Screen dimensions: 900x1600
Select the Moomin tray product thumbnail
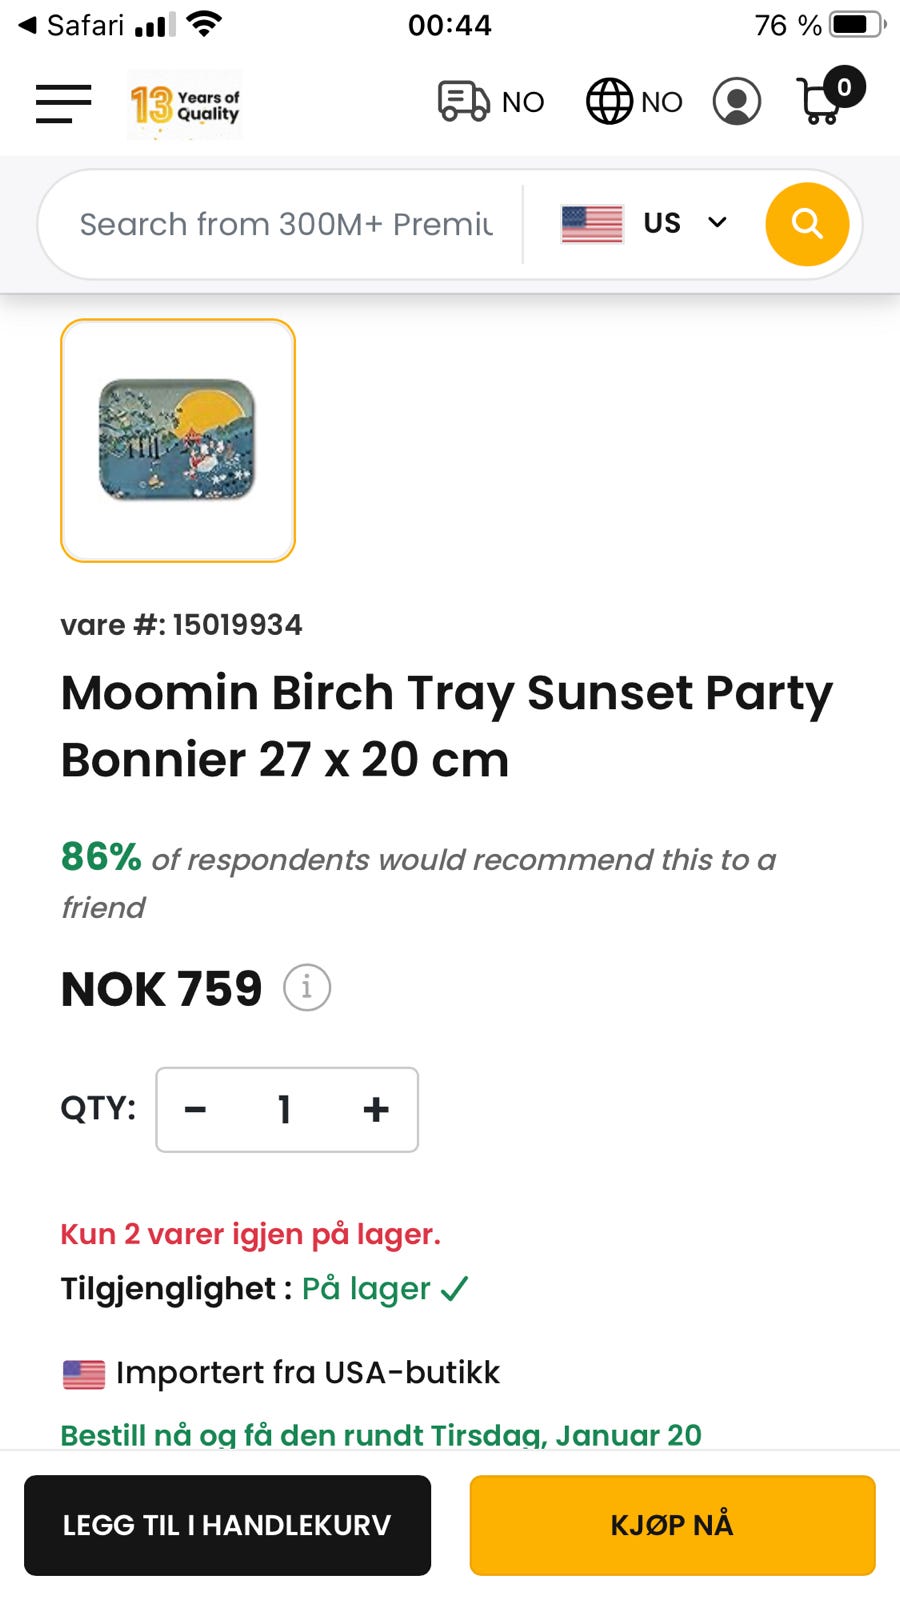[178, 440]
